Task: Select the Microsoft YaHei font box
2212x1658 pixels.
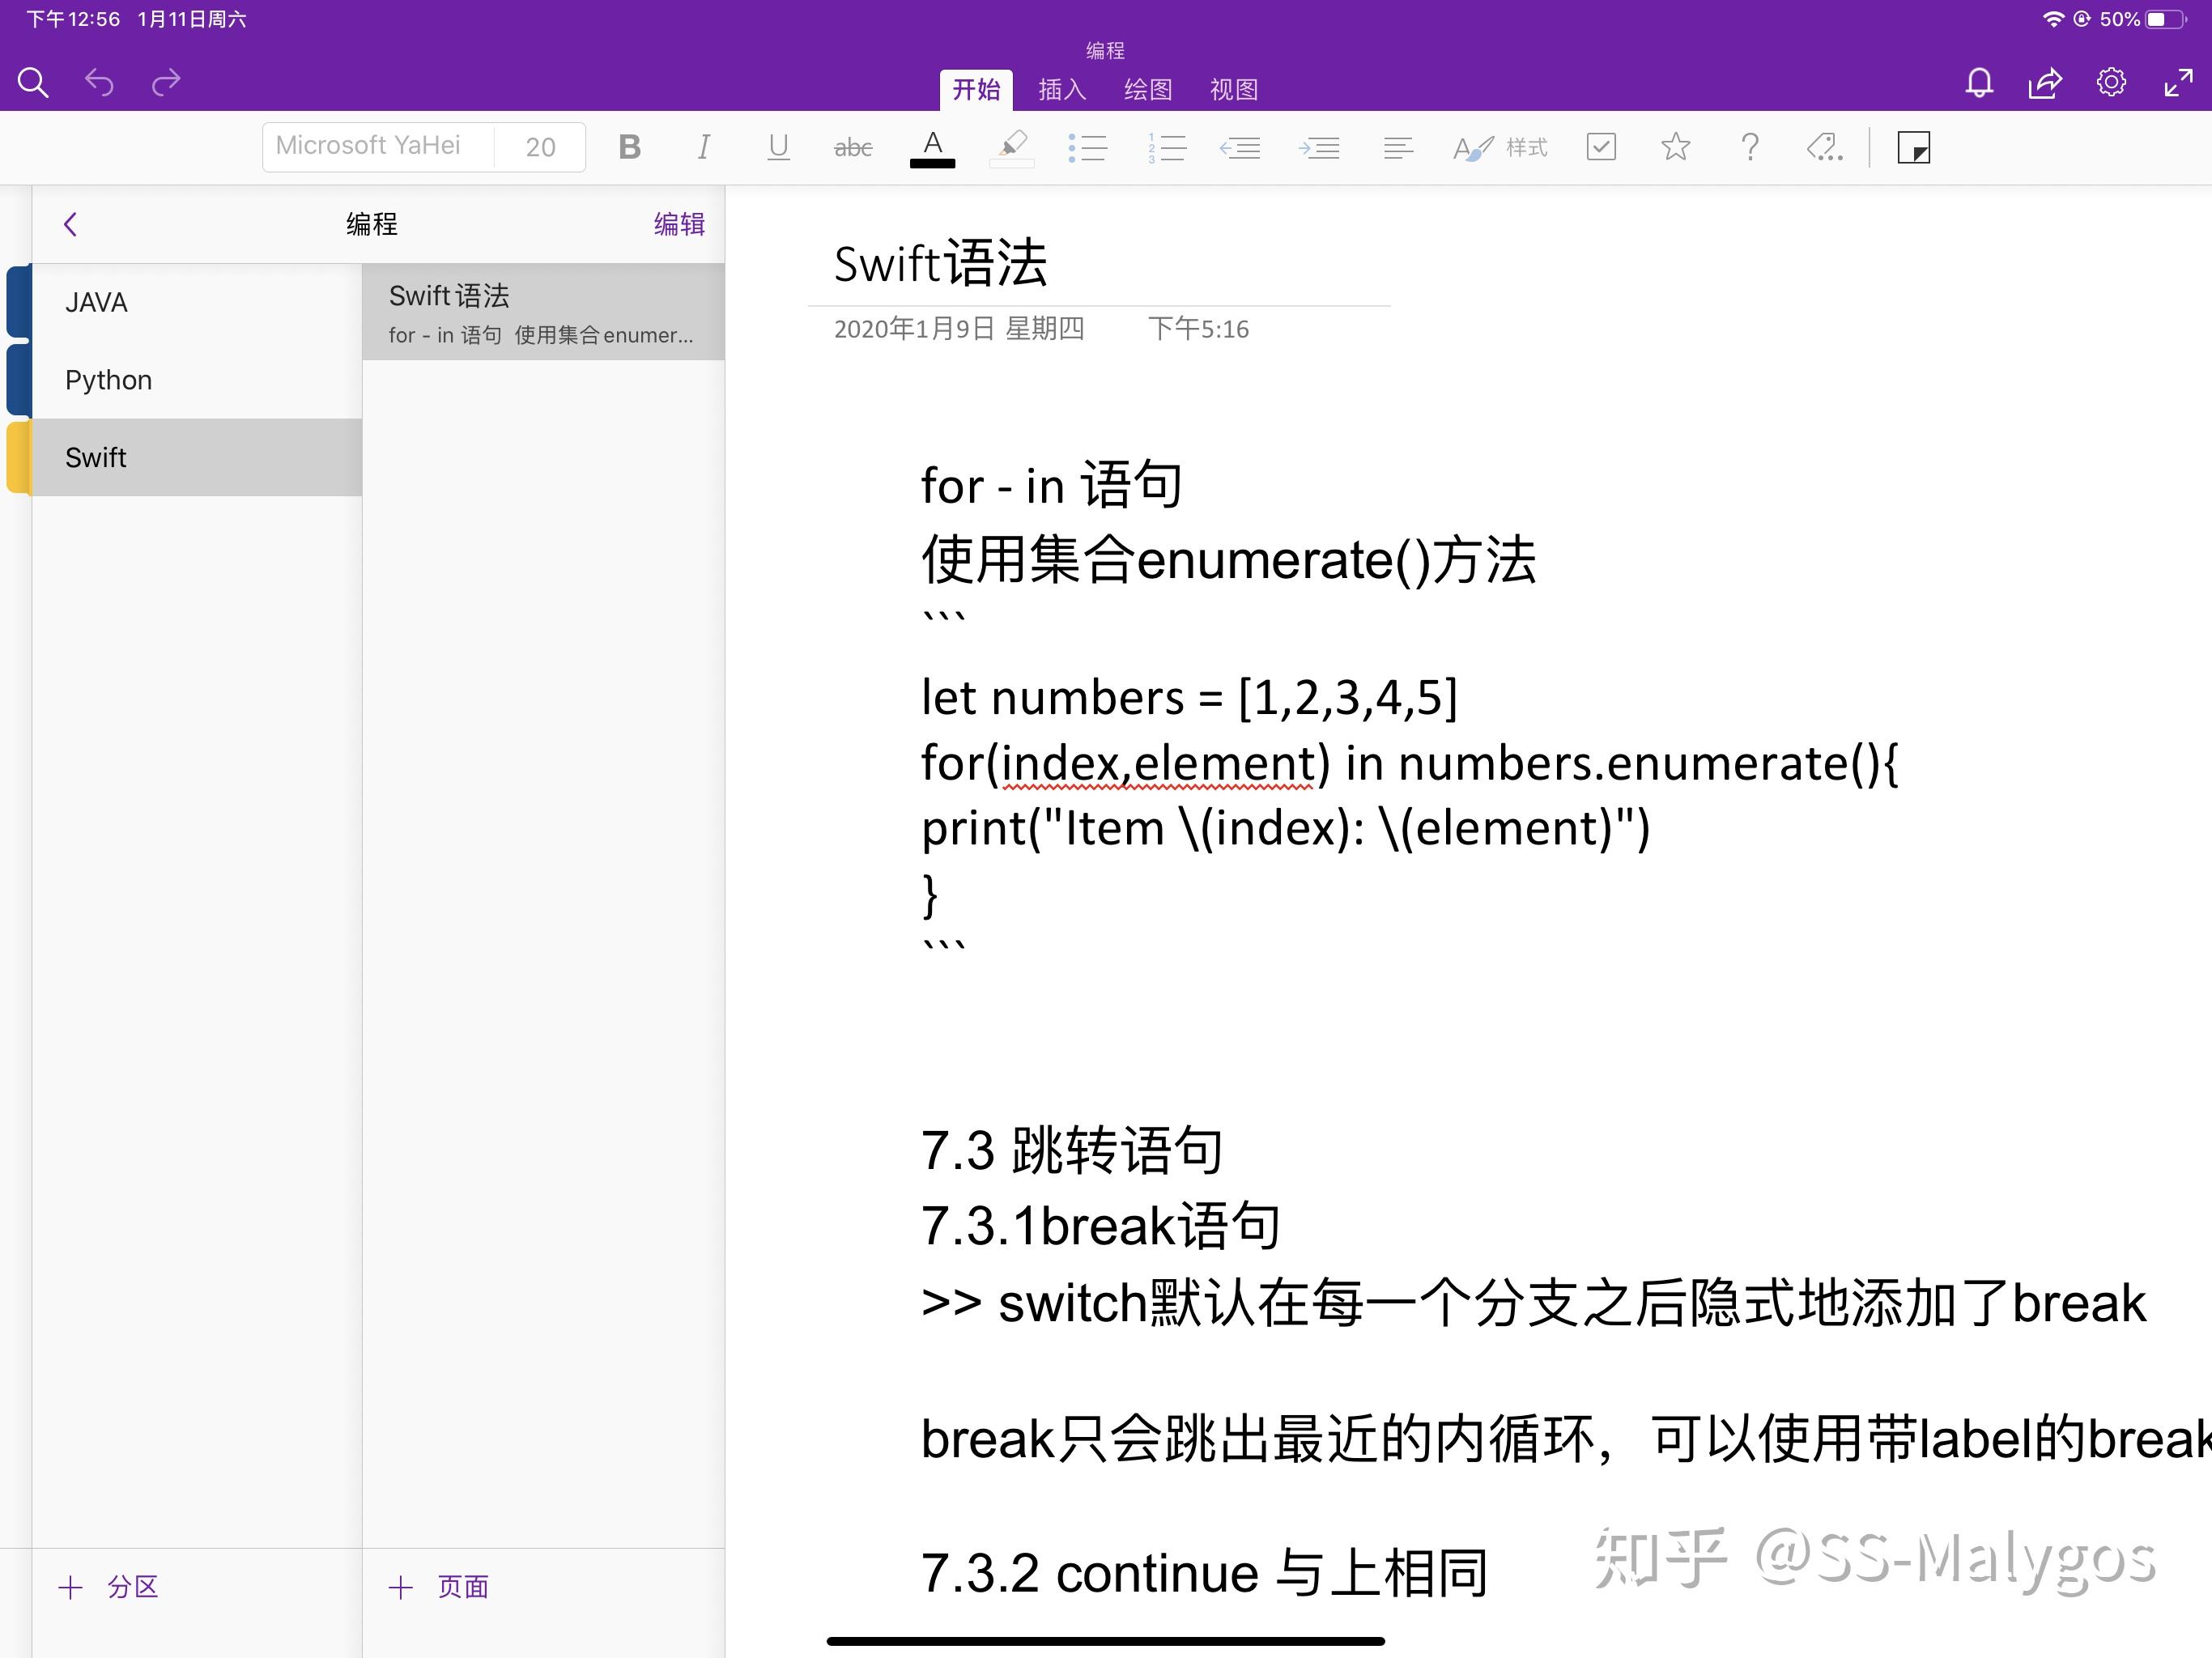Action: click(378, 147)
